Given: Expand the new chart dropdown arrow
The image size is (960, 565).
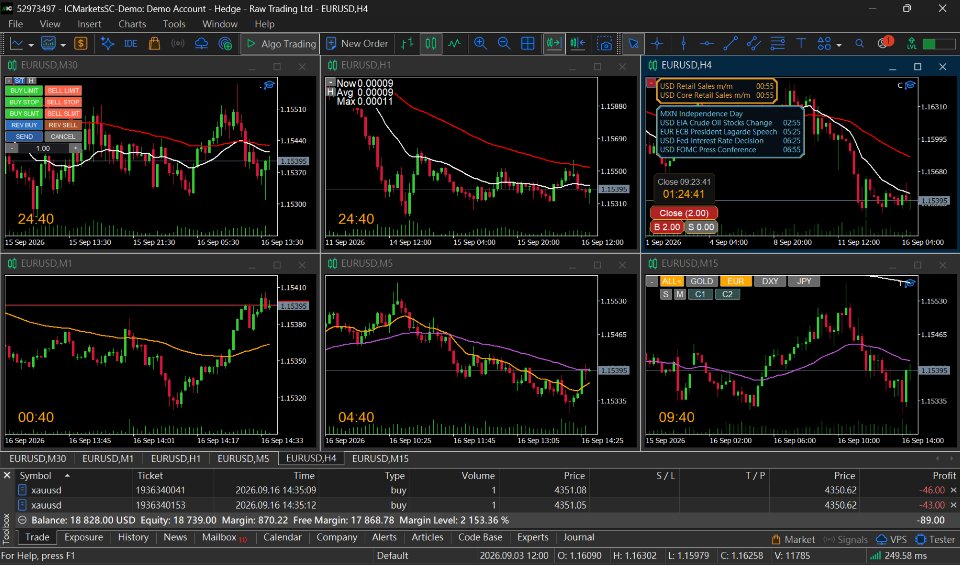Looking at the screenshot, I should coord(31,44).
